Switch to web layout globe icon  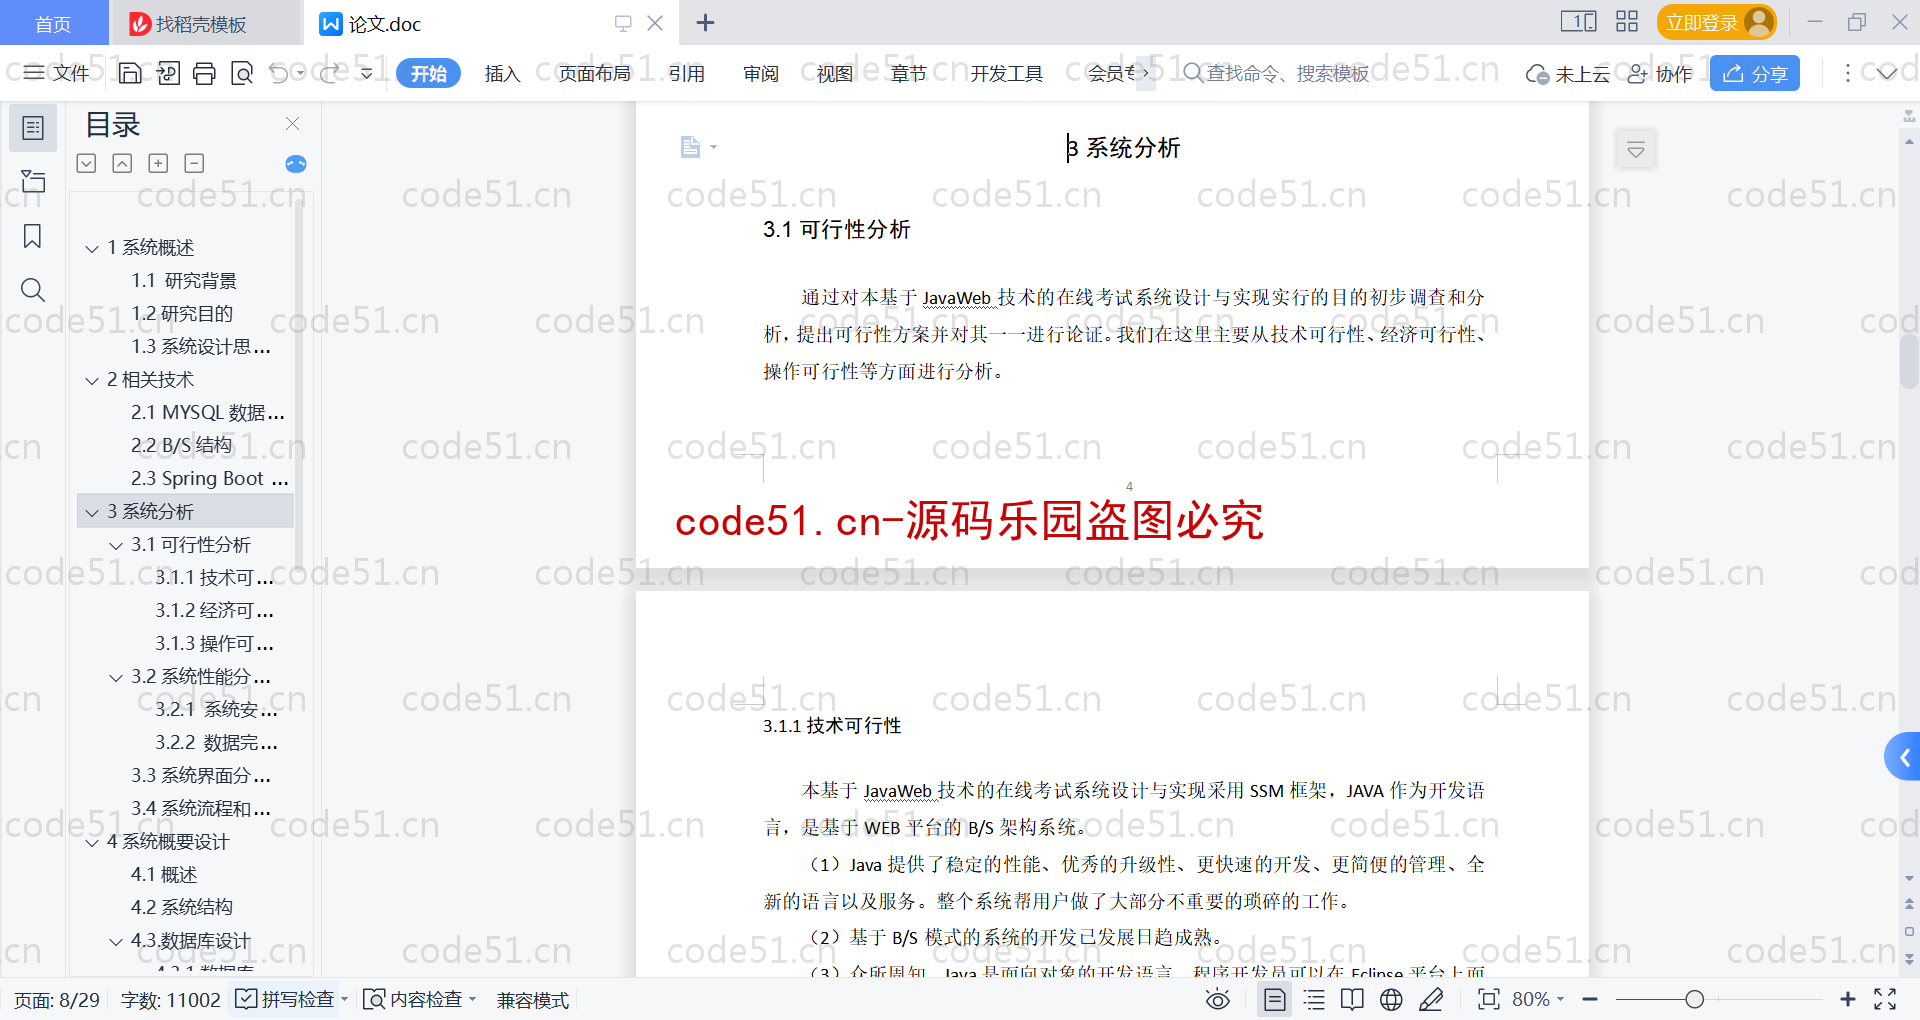1391,999
